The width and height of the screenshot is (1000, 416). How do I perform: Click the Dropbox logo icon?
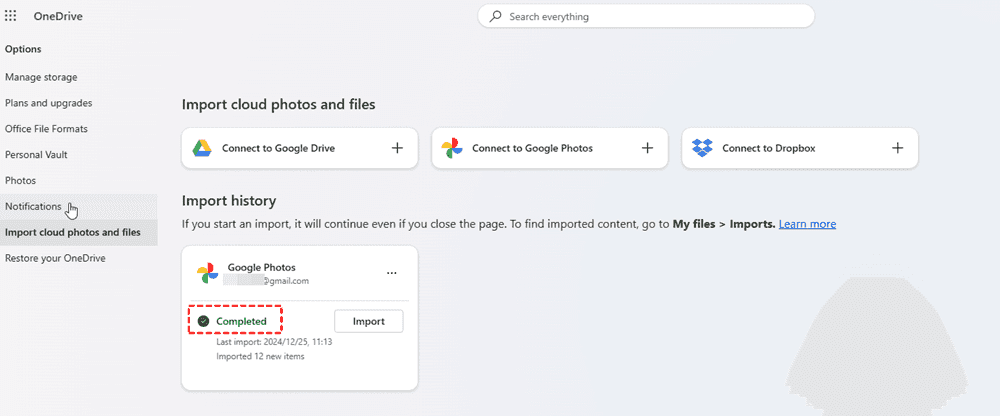[702, 148]
